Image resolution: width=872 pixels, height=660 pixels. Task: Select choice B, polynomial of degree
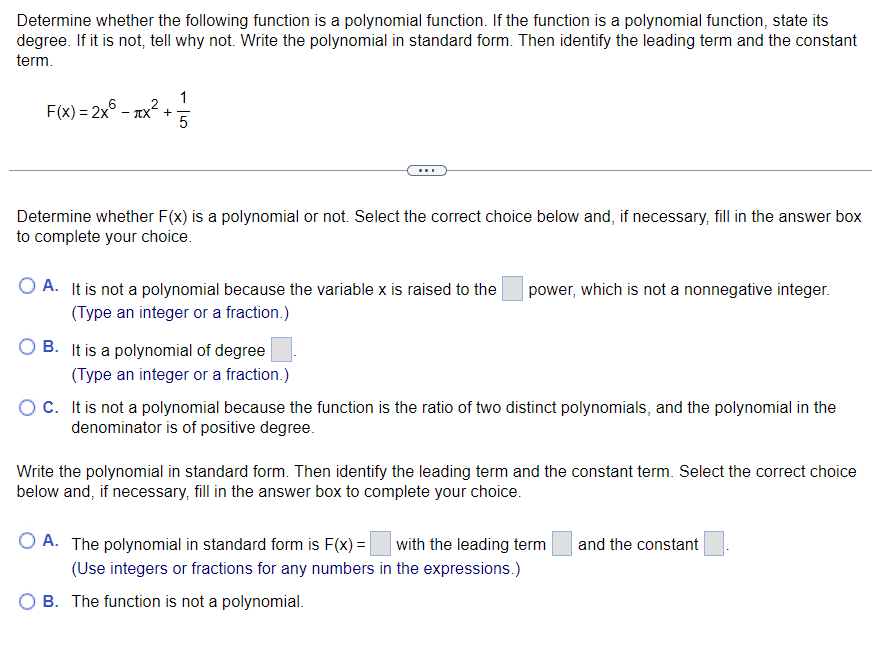[26, 347]
